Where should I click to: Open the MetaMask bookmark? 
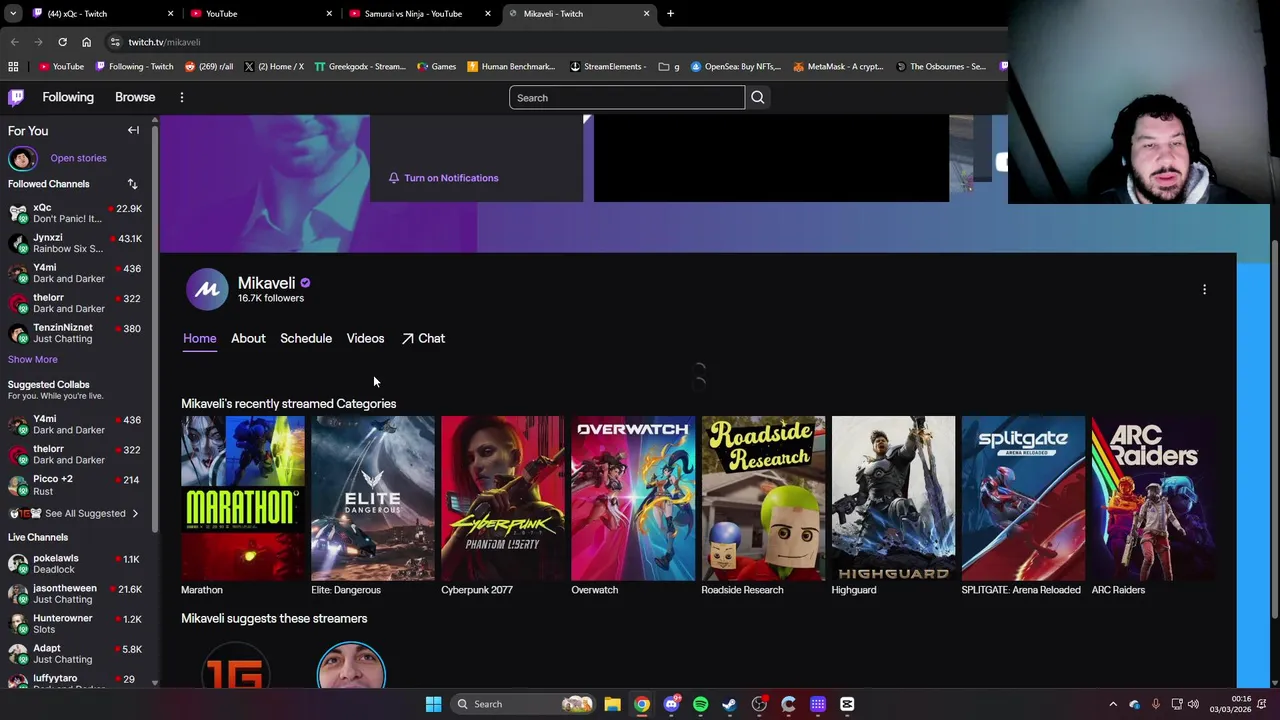click(x=838, y=67)
